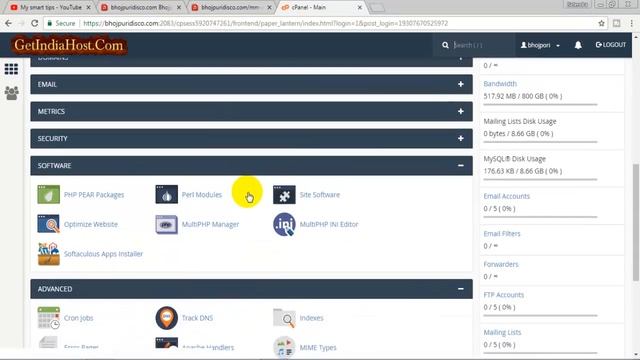This screenshot has height=360, width=640.
Task: Open MultiPHP Manager icon
Action: 167,224
